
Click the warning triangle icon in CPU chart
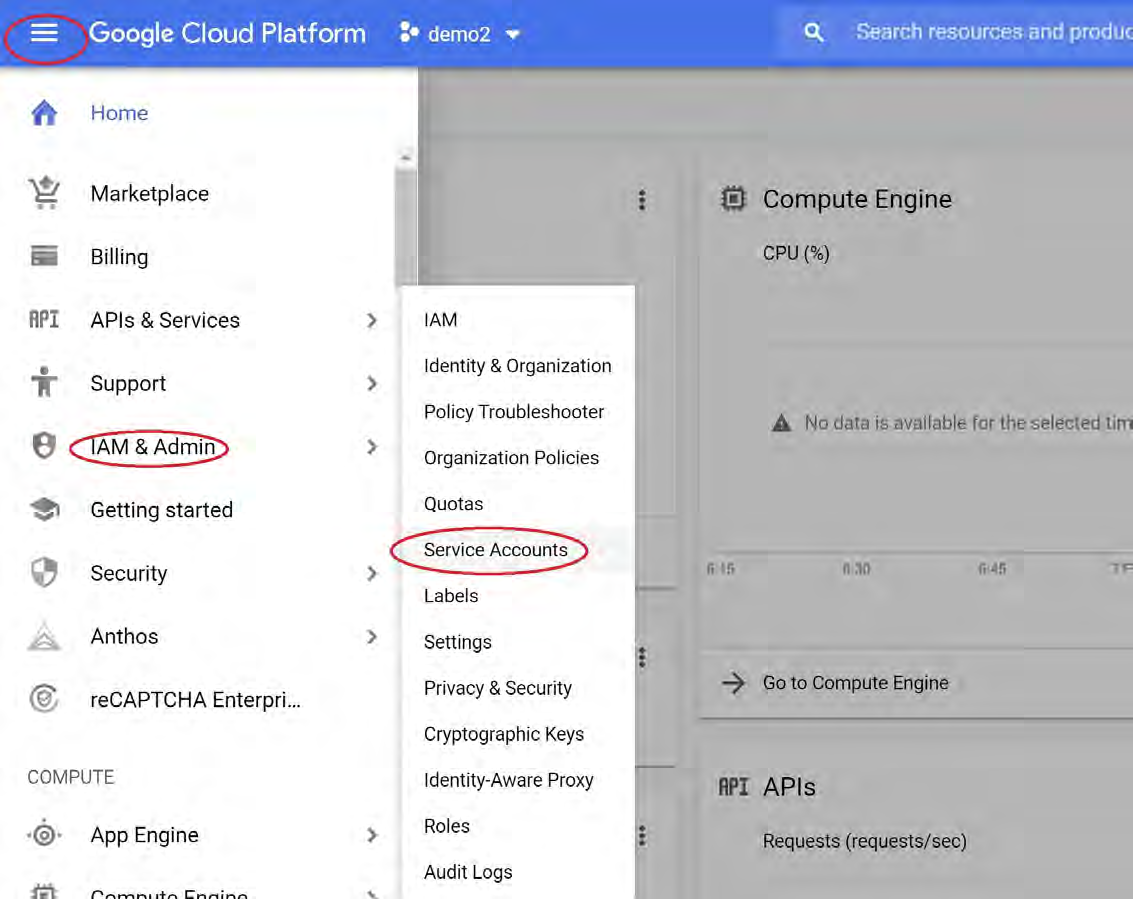[782, 423]
